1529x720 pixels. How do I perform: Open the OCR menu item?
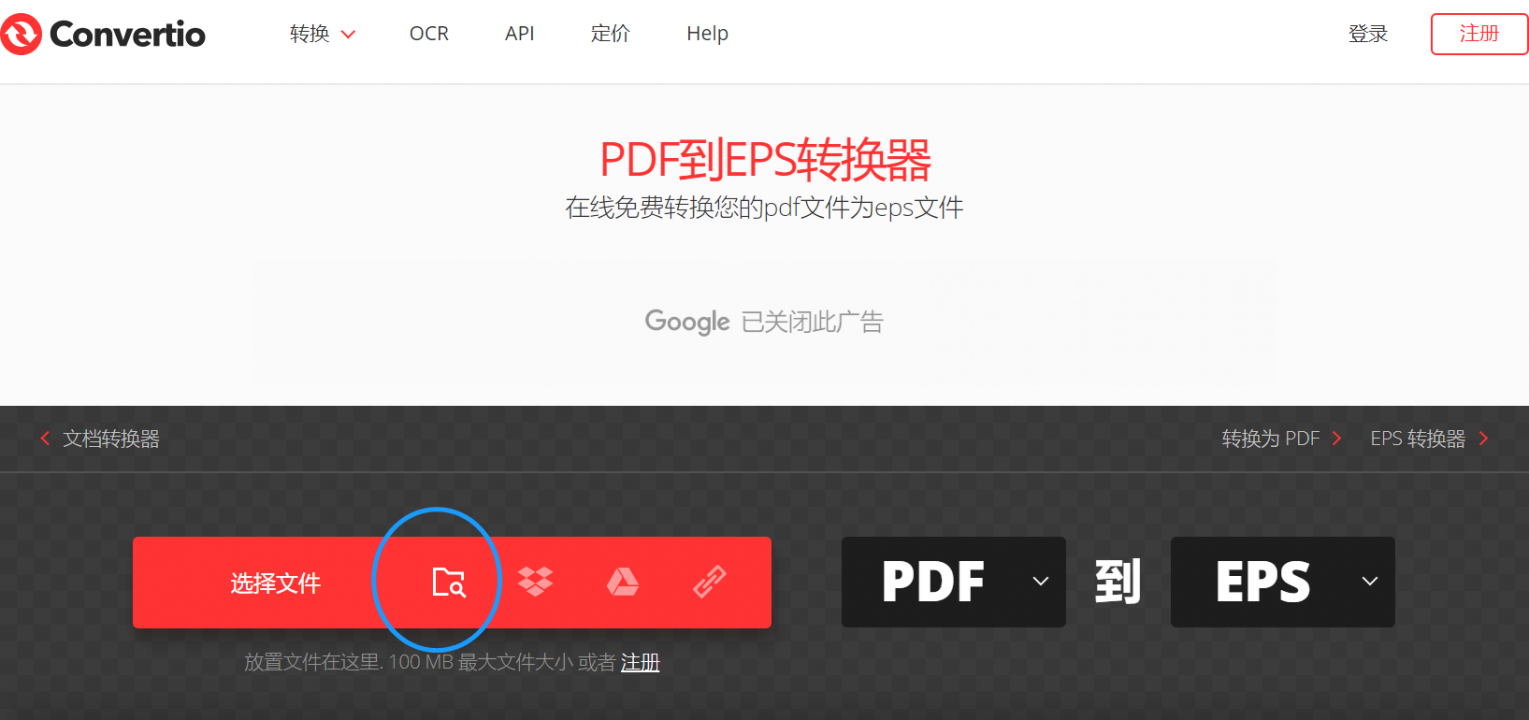coord(428,33)
